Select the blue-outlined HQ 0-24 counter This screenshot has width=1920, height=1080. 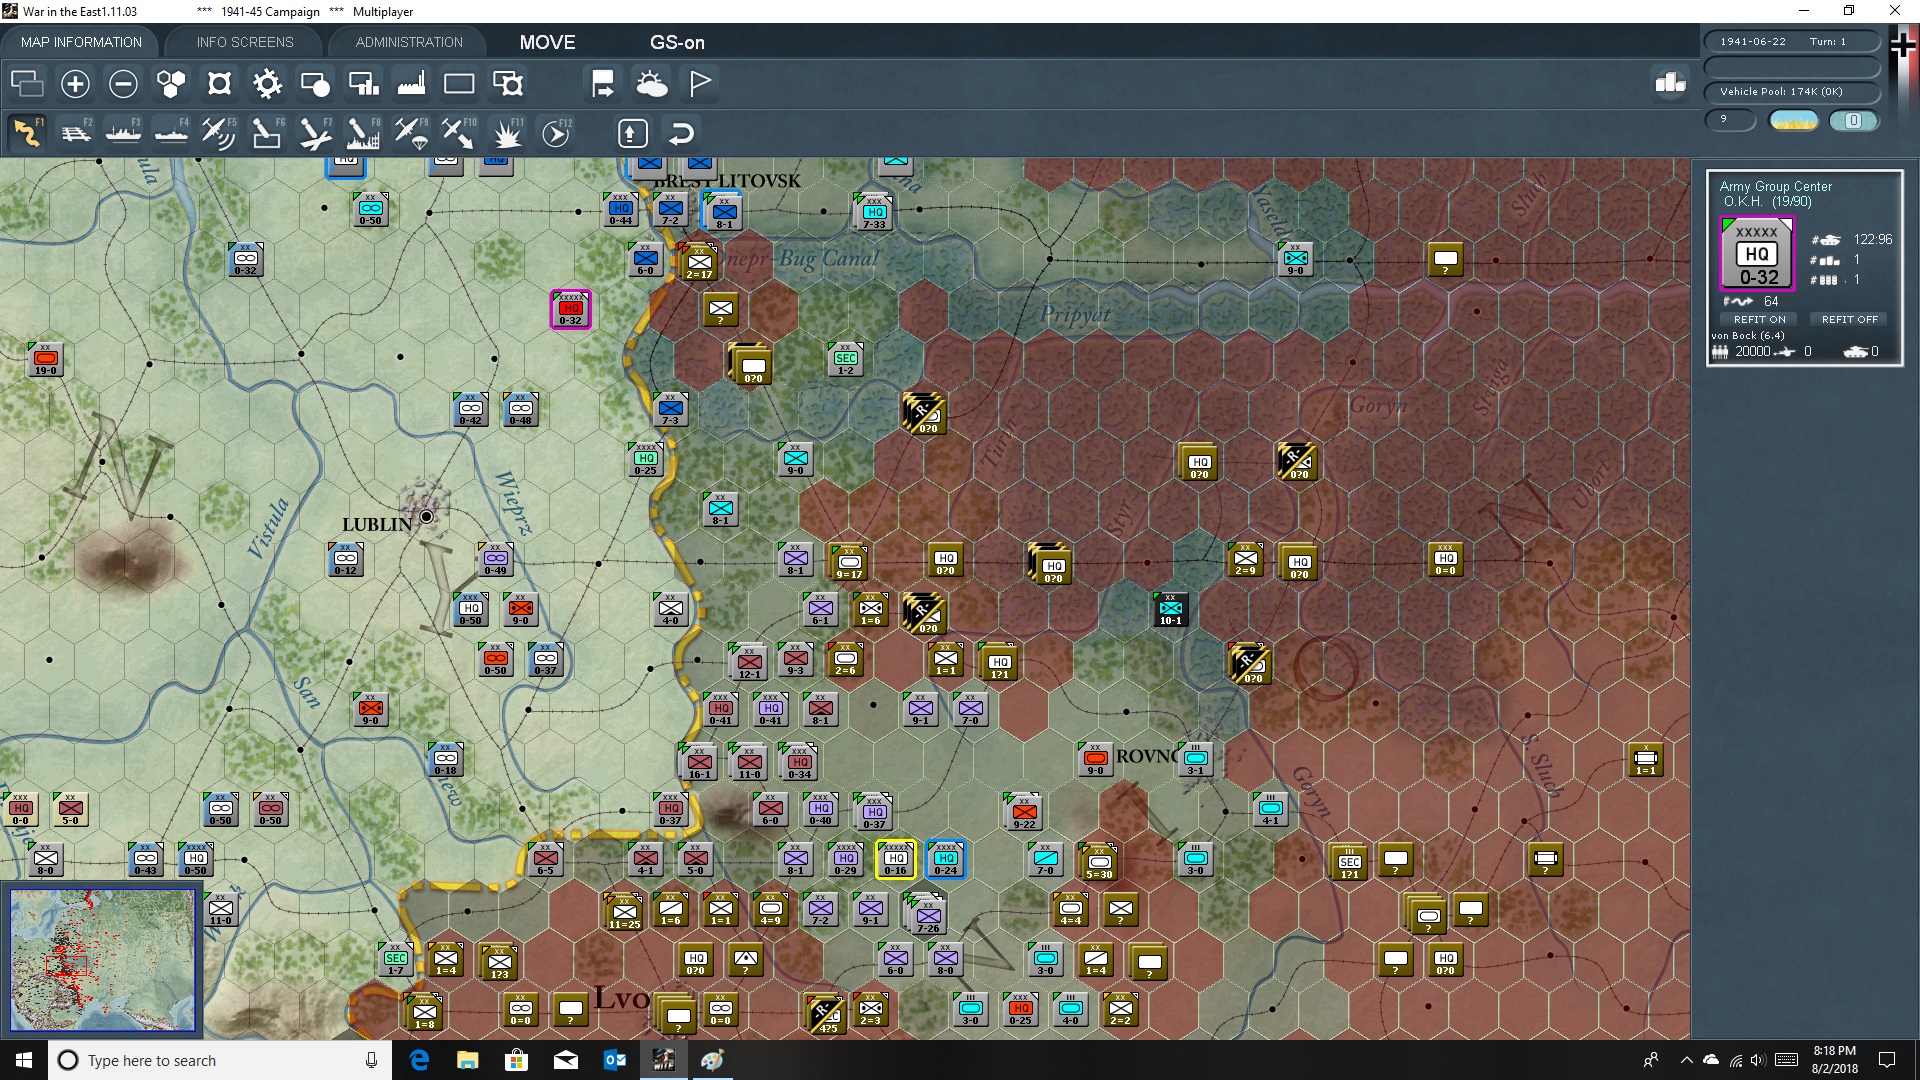(x=946, y=859)
